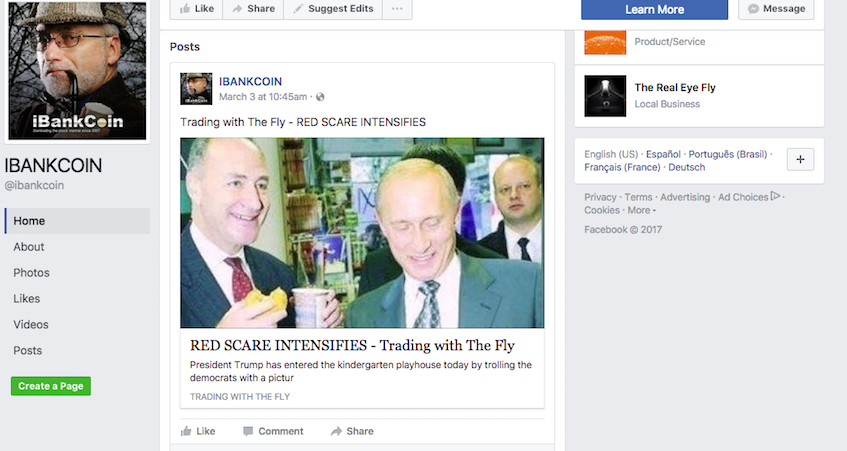Image resolution: width=847 pixels, height=451 pixels.
Task: Click the plus button to add language
Action: (x=800, y=159)
